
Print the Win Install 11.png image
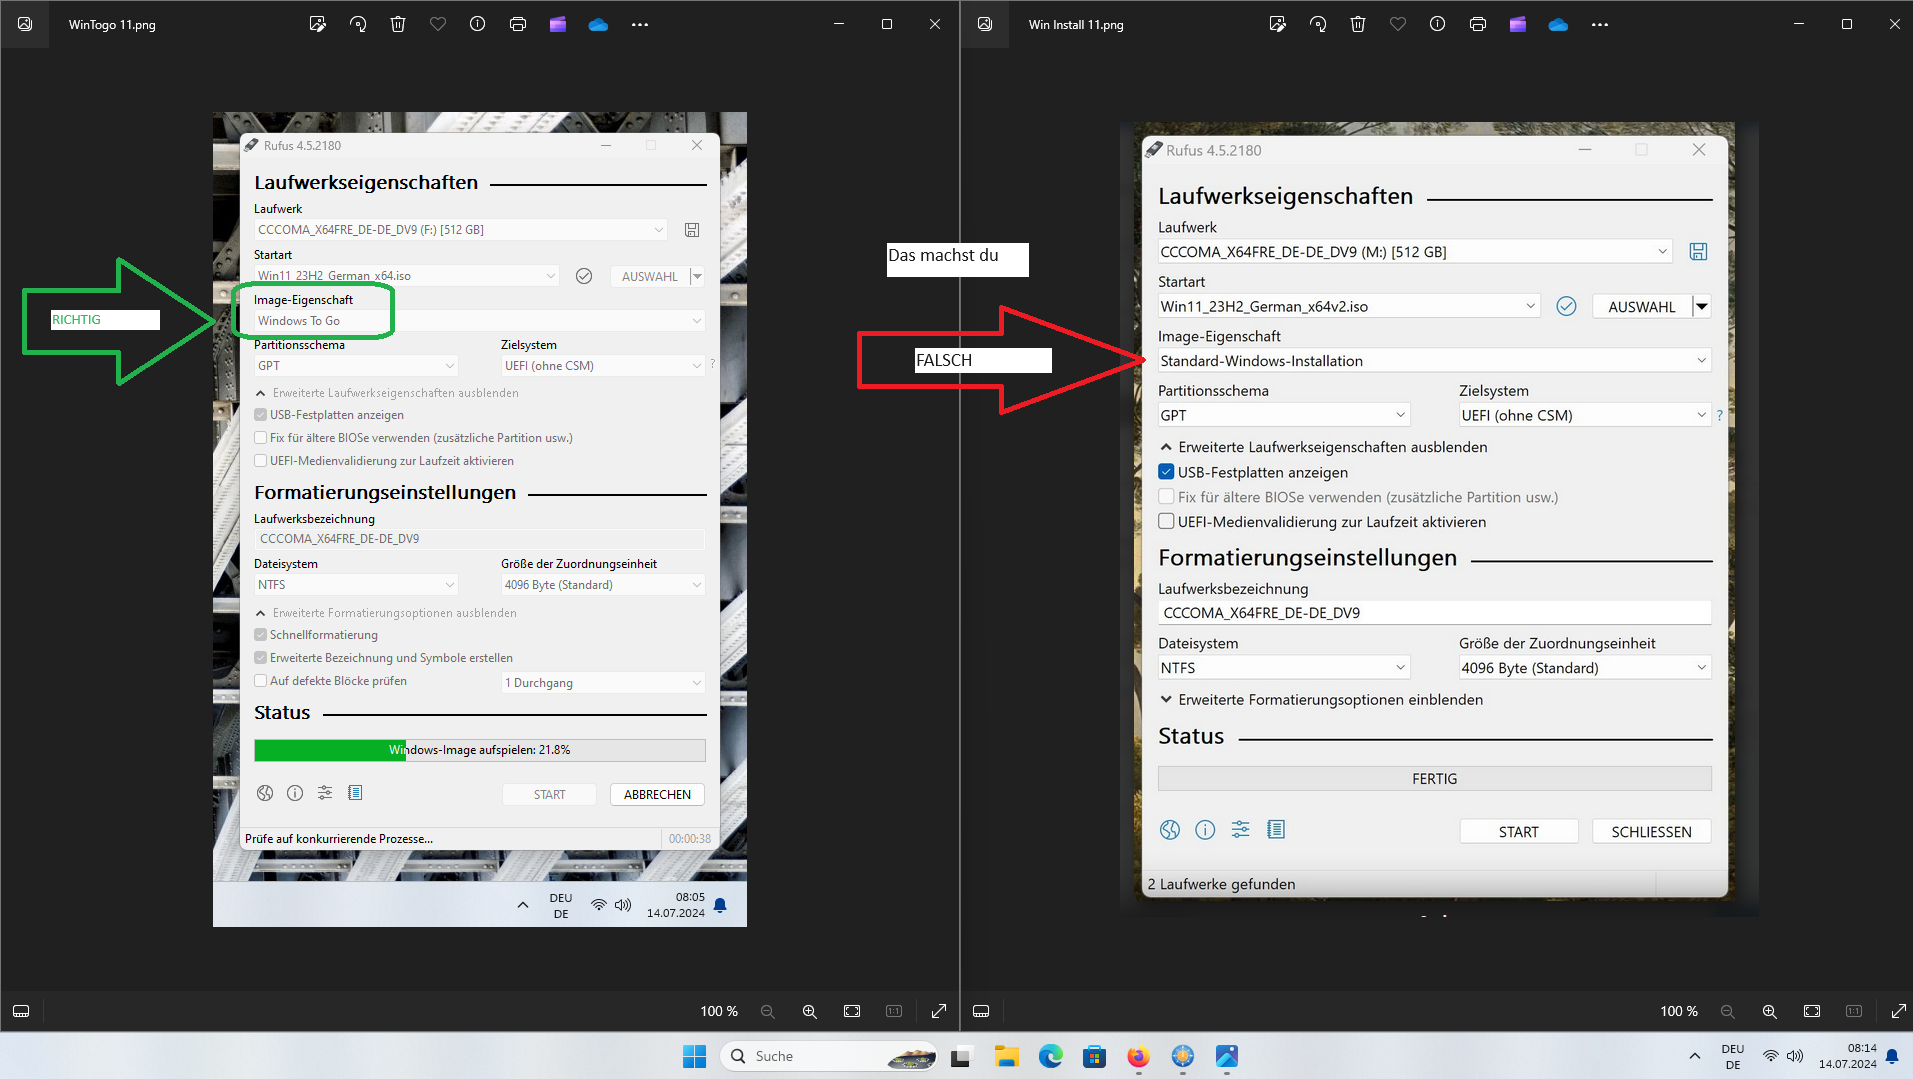(1478, 24)
